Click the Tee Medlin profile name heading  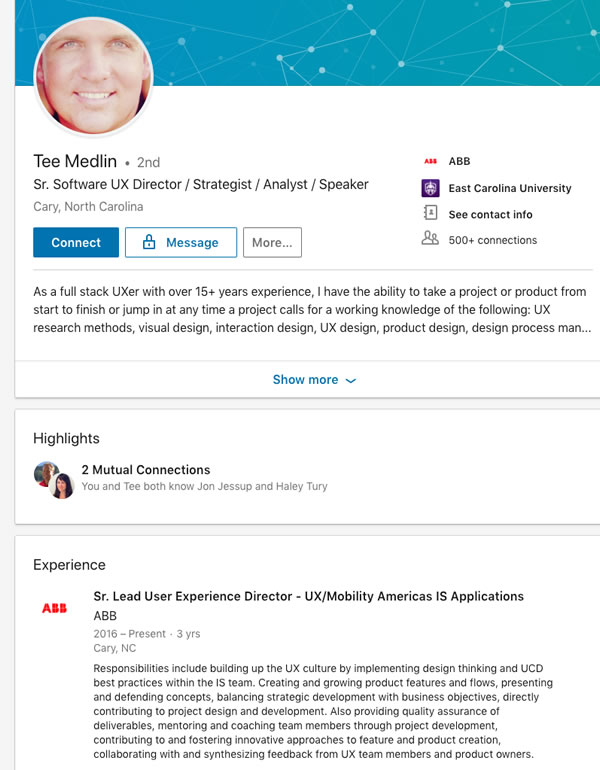click(75, 161)
